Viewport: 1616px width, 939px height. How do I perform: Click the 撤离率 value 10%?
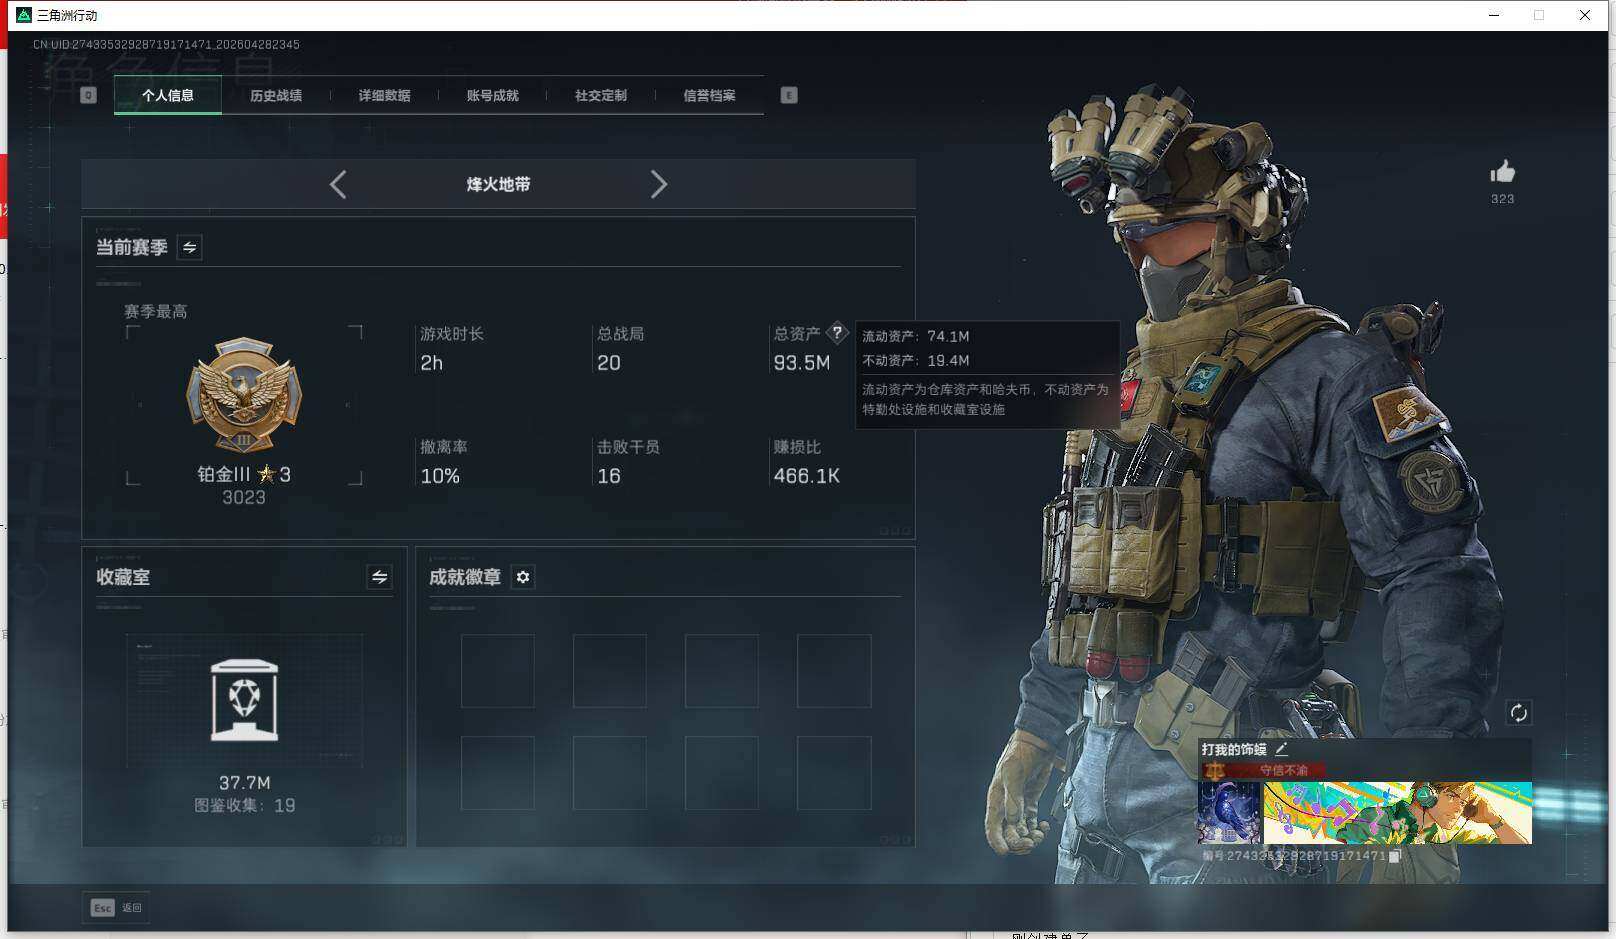[440, 476]
